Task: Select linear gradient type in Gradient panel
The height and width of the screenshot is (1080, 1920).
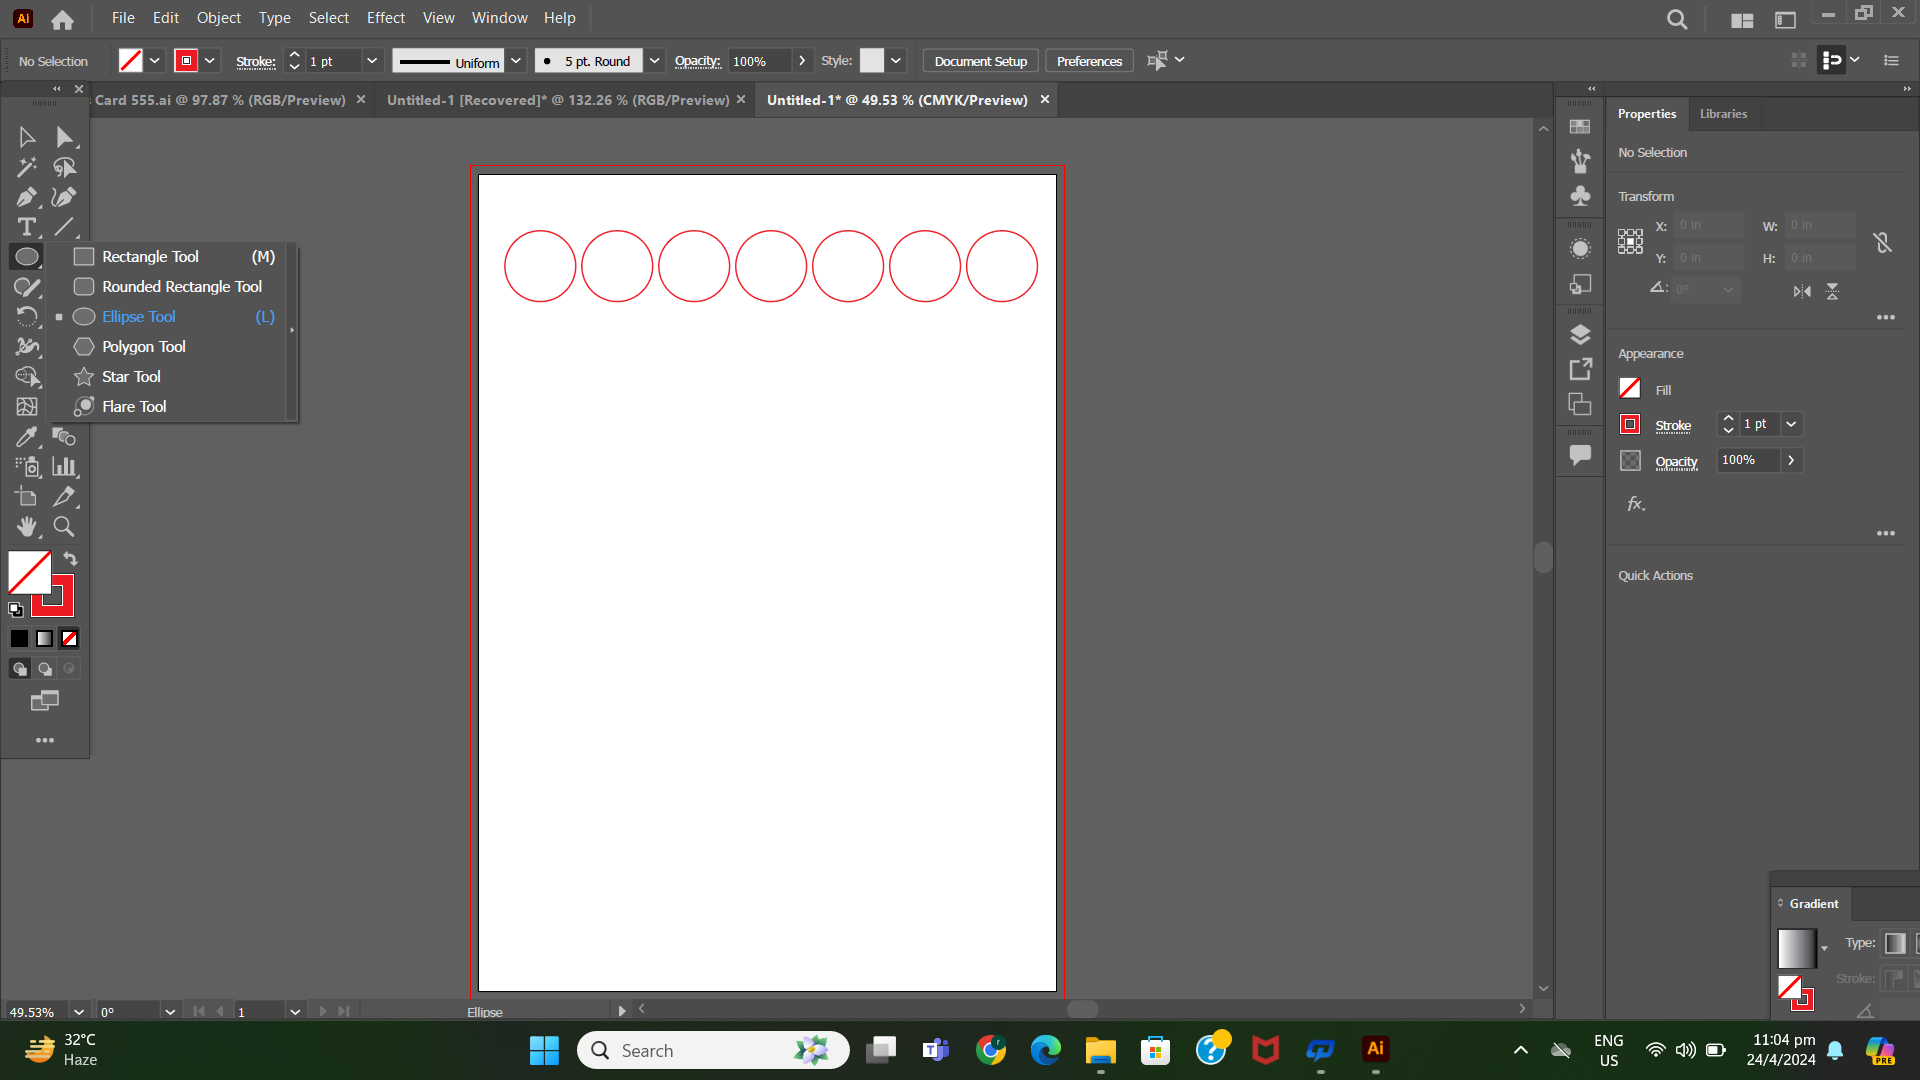Action: pos(1895,943)
